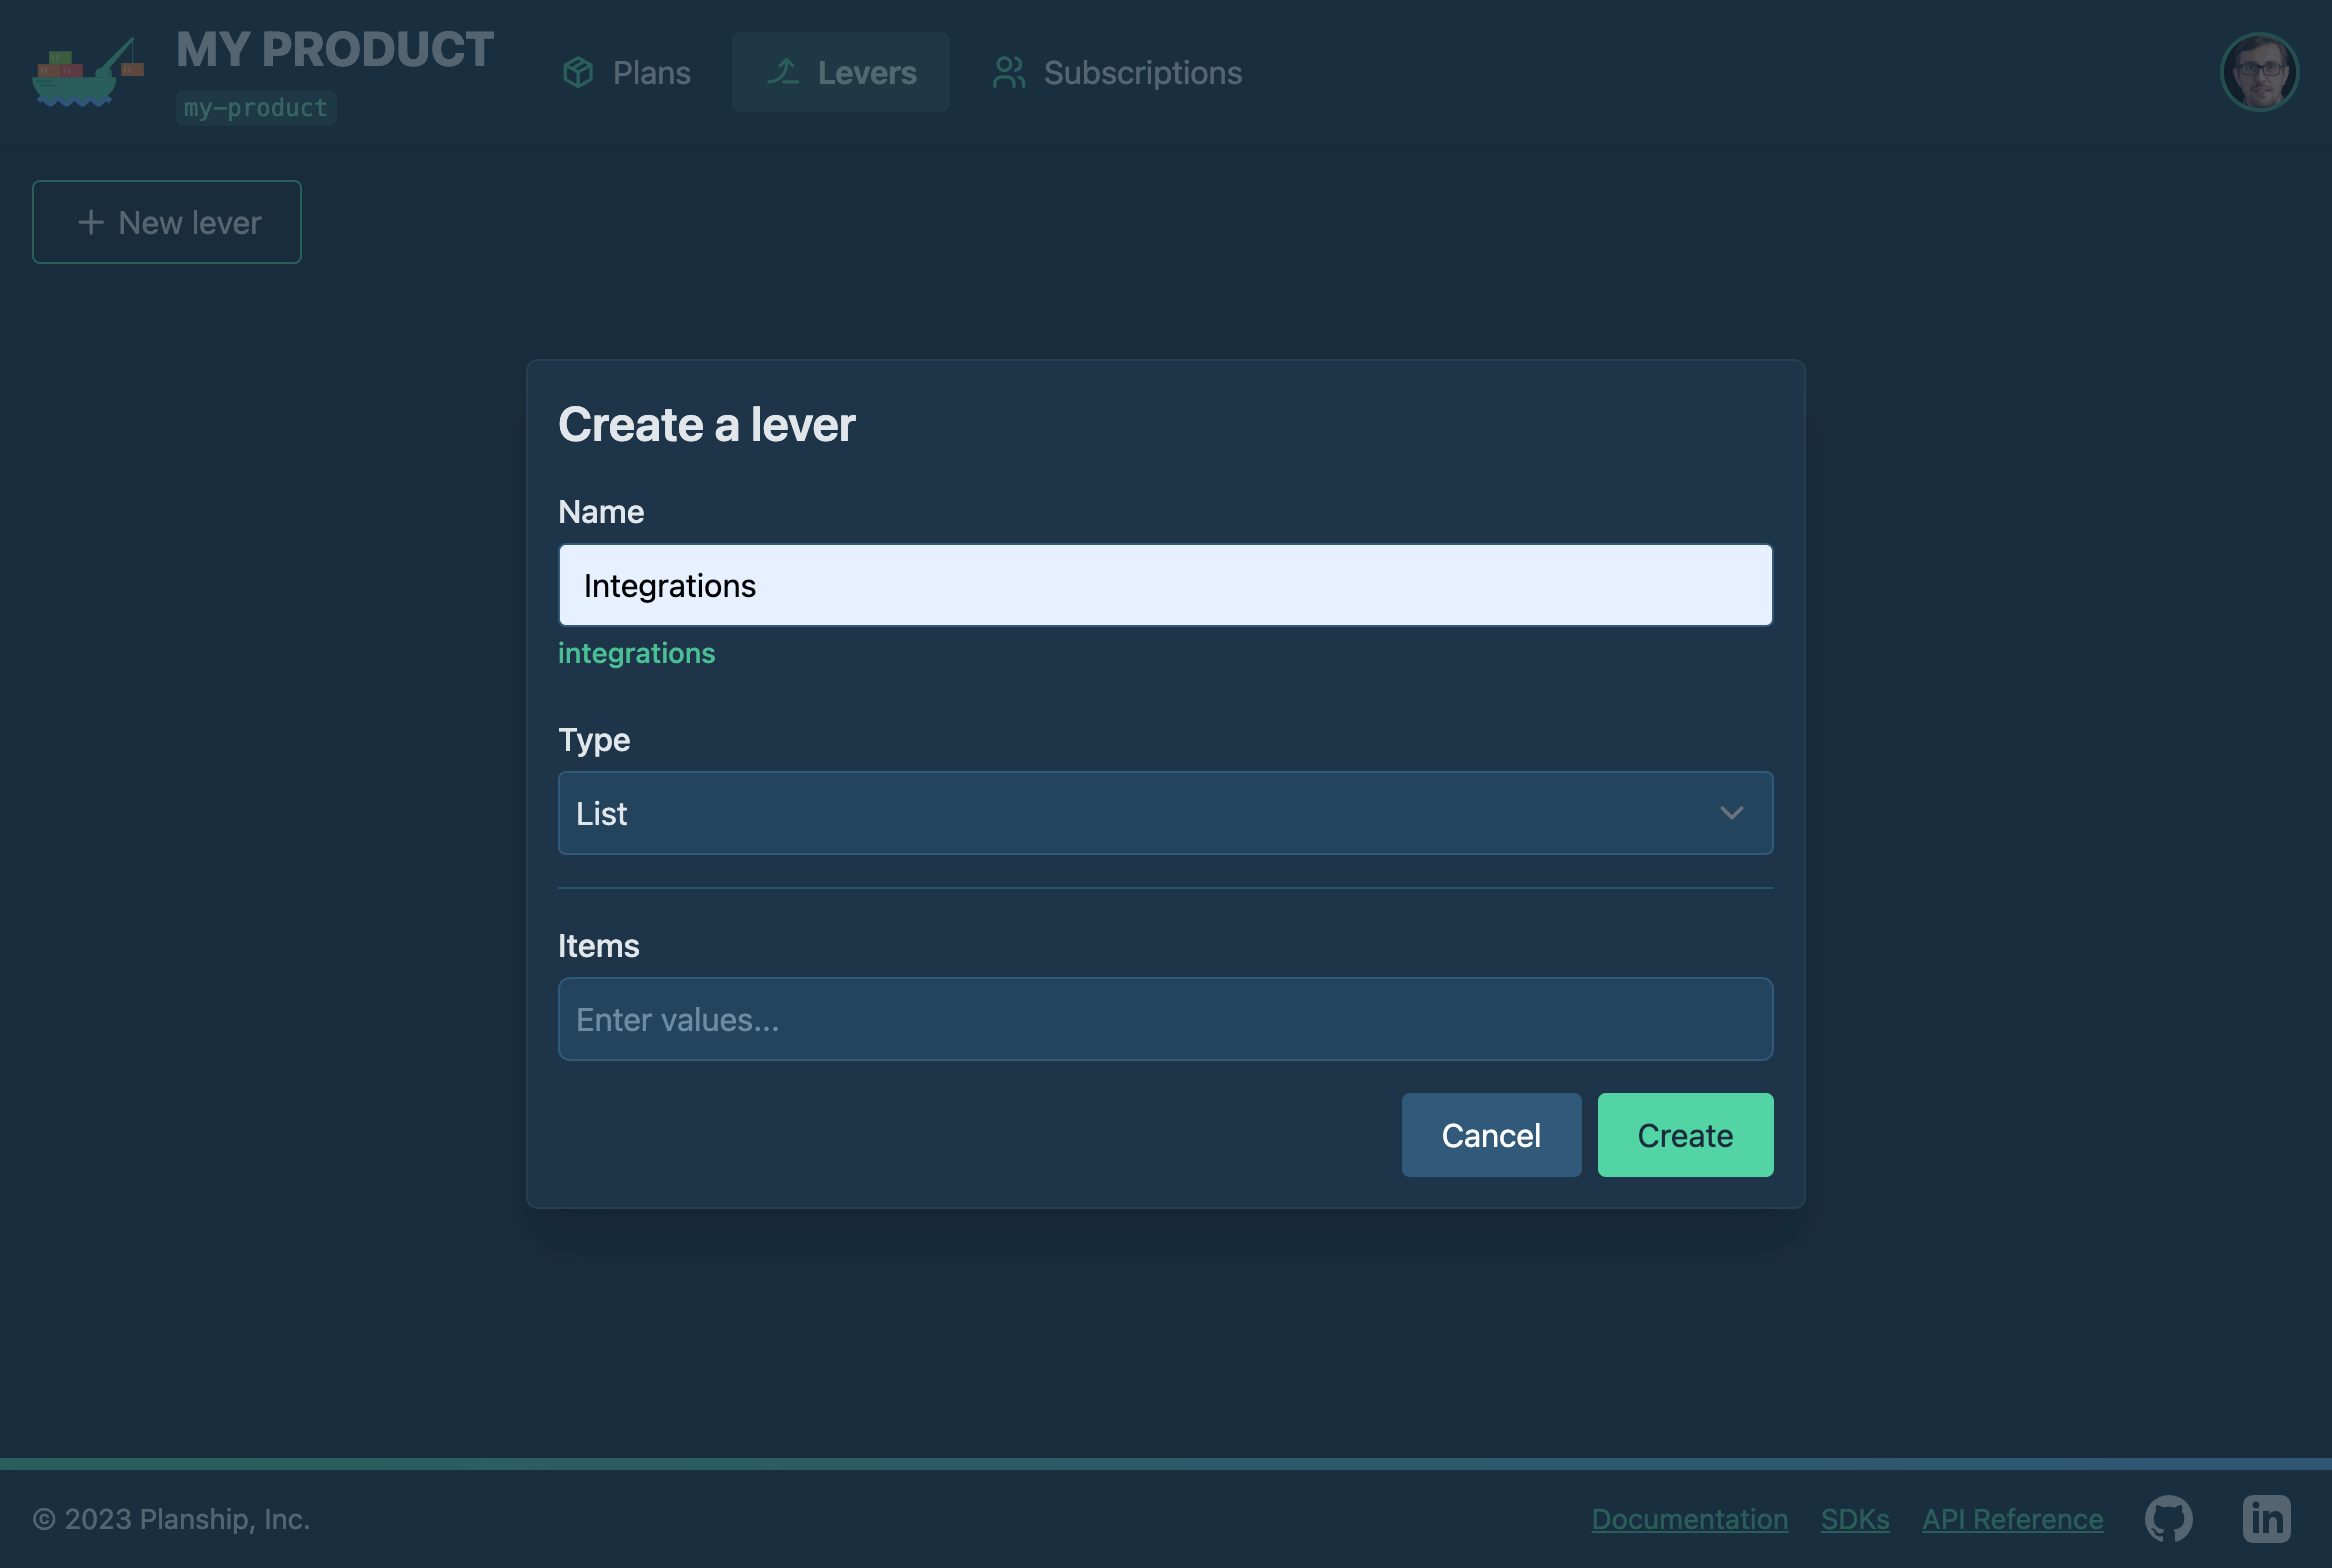Click the Type List dropdown chevron
This screenshot has width=2332, height=1568.
tap(1732, 812)
